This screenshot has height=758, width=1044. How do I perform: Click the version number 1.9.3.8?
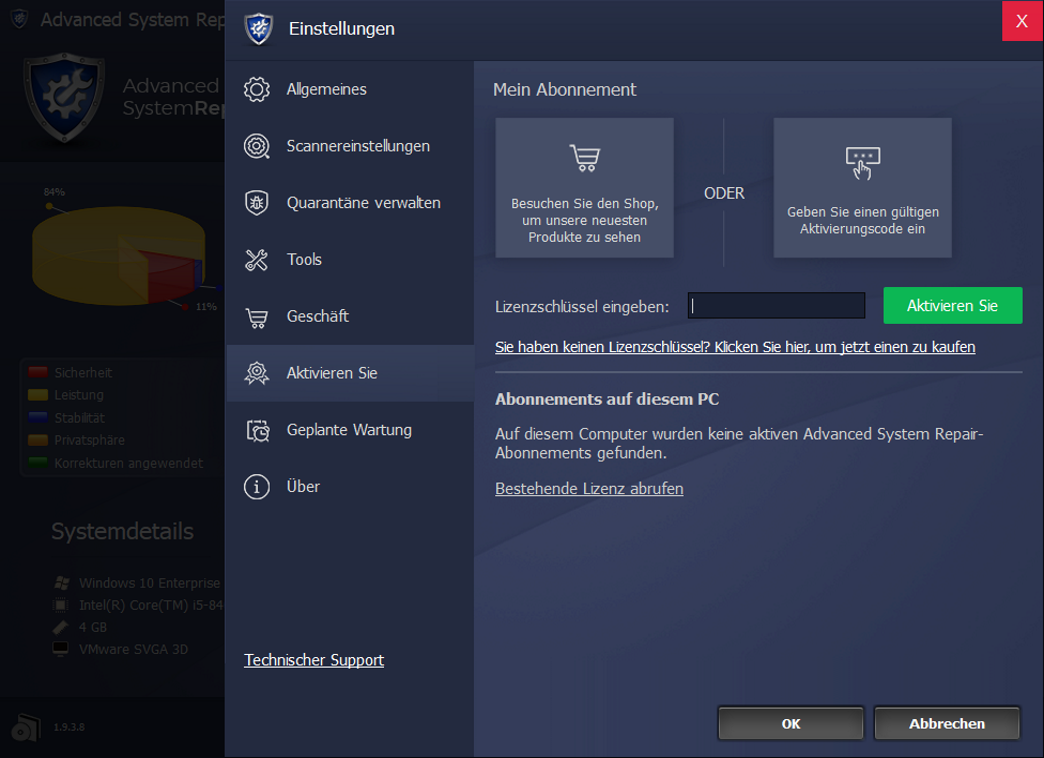[x=69, y=727]
